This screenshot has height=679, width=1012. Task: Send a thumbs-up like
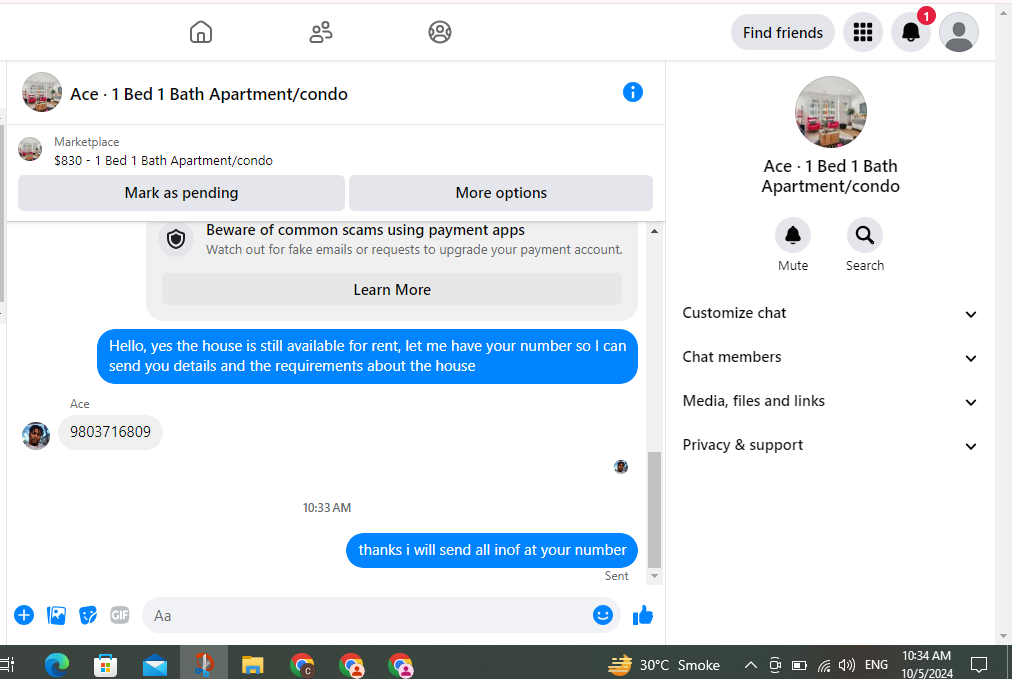click(x=642, y=616)
